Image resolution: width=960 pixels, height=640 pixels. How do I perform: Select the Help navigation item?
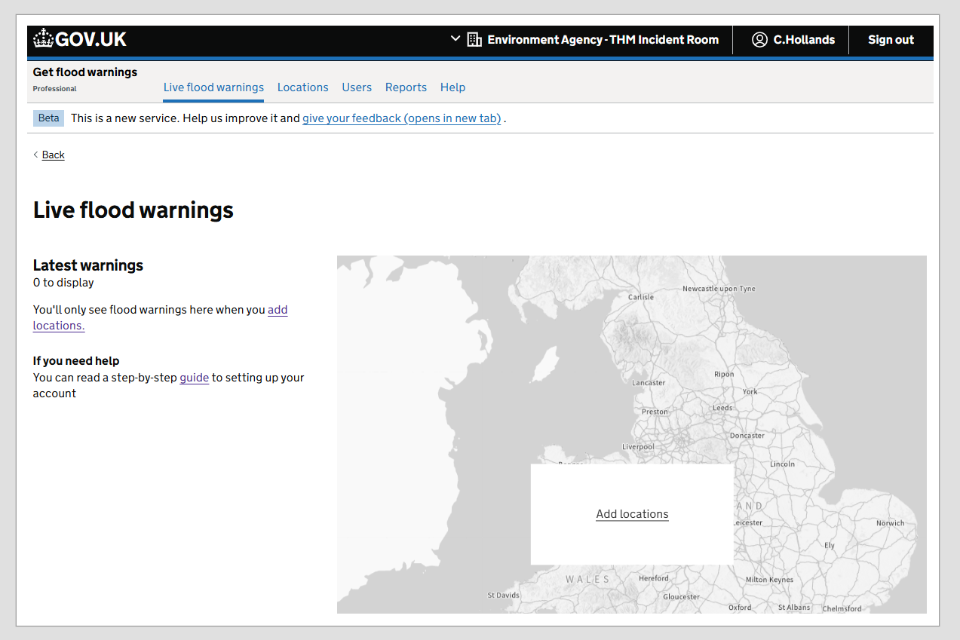pos(452,87)
